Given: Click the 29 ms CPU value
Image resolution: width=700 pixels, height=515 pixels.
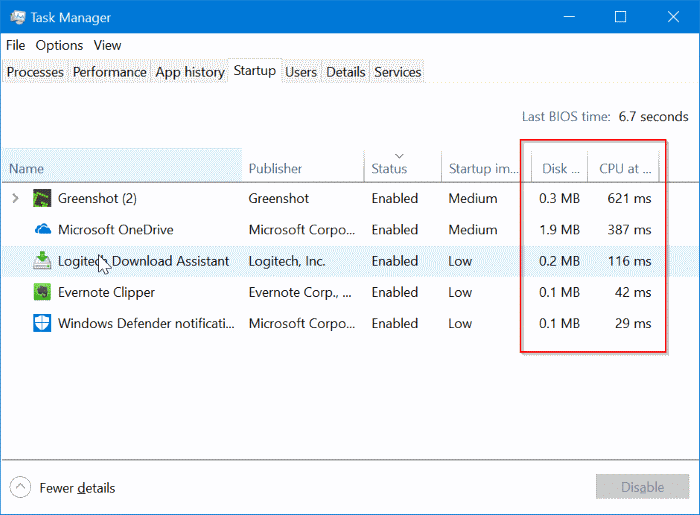Looking at the screenshot, I should point(633,323).
